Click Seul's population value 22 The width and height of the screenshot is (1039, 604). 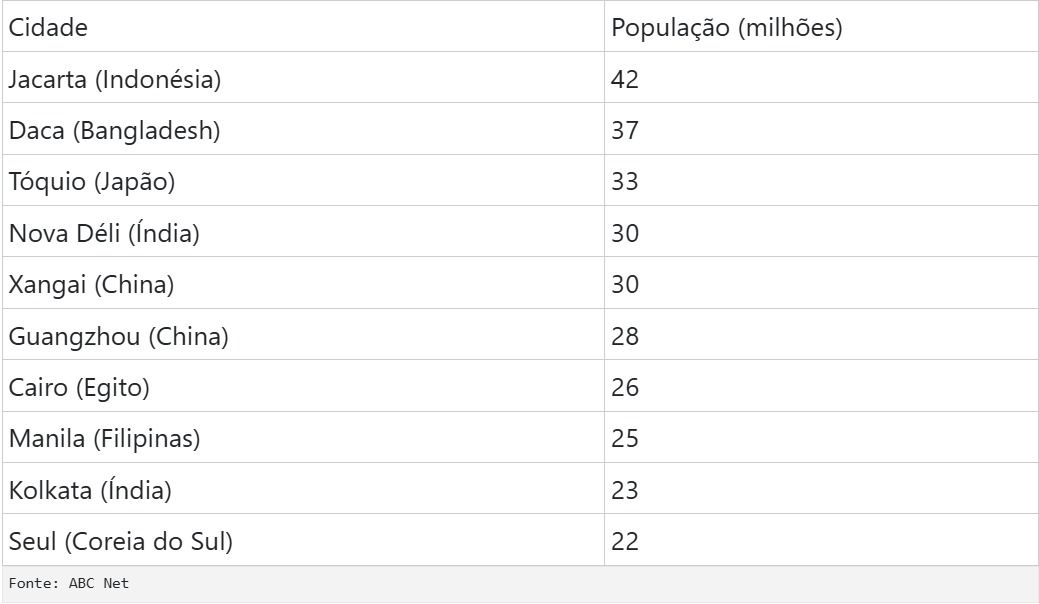pos(625,542)
